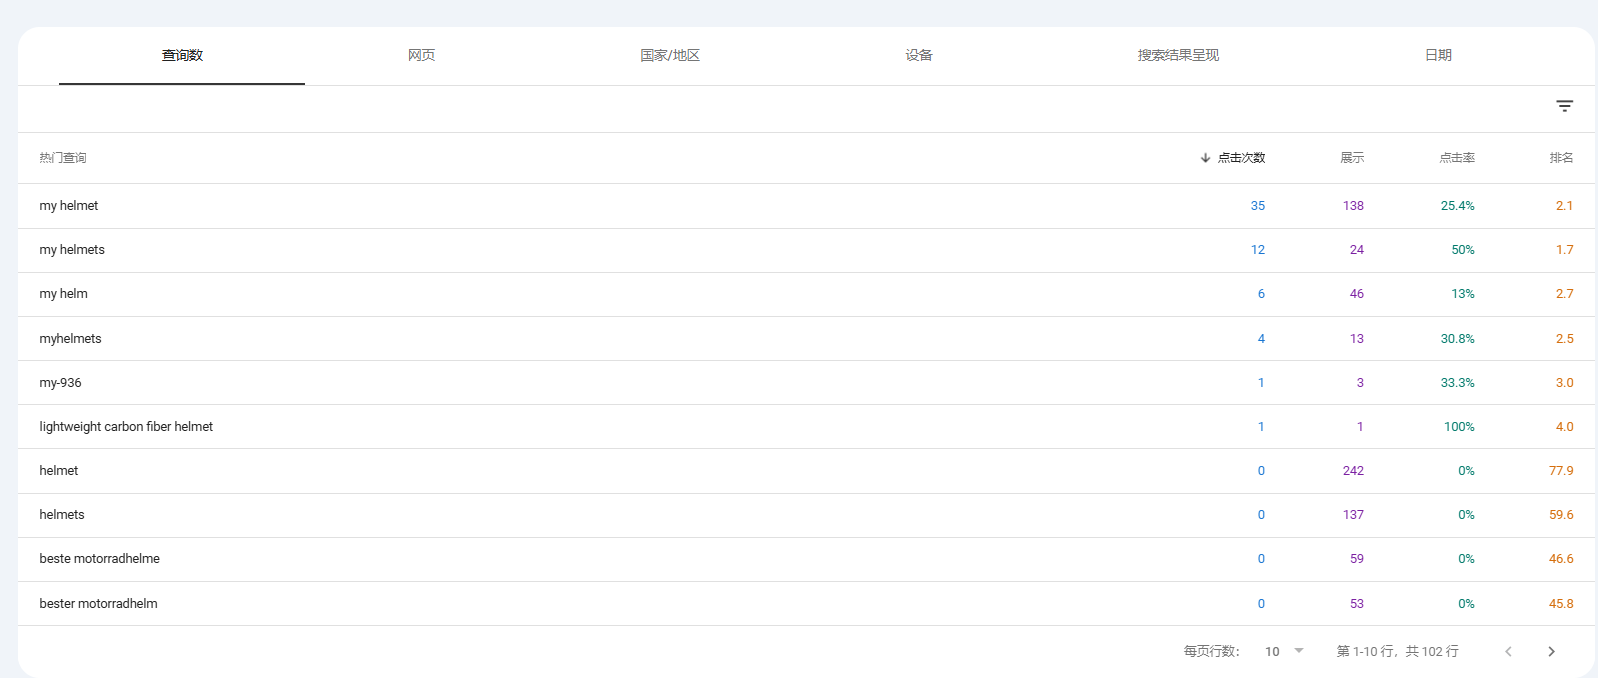This screenshot has height=678, width=1598.
Task: Click CTR value 33.3%
Action: point(1457,382)
